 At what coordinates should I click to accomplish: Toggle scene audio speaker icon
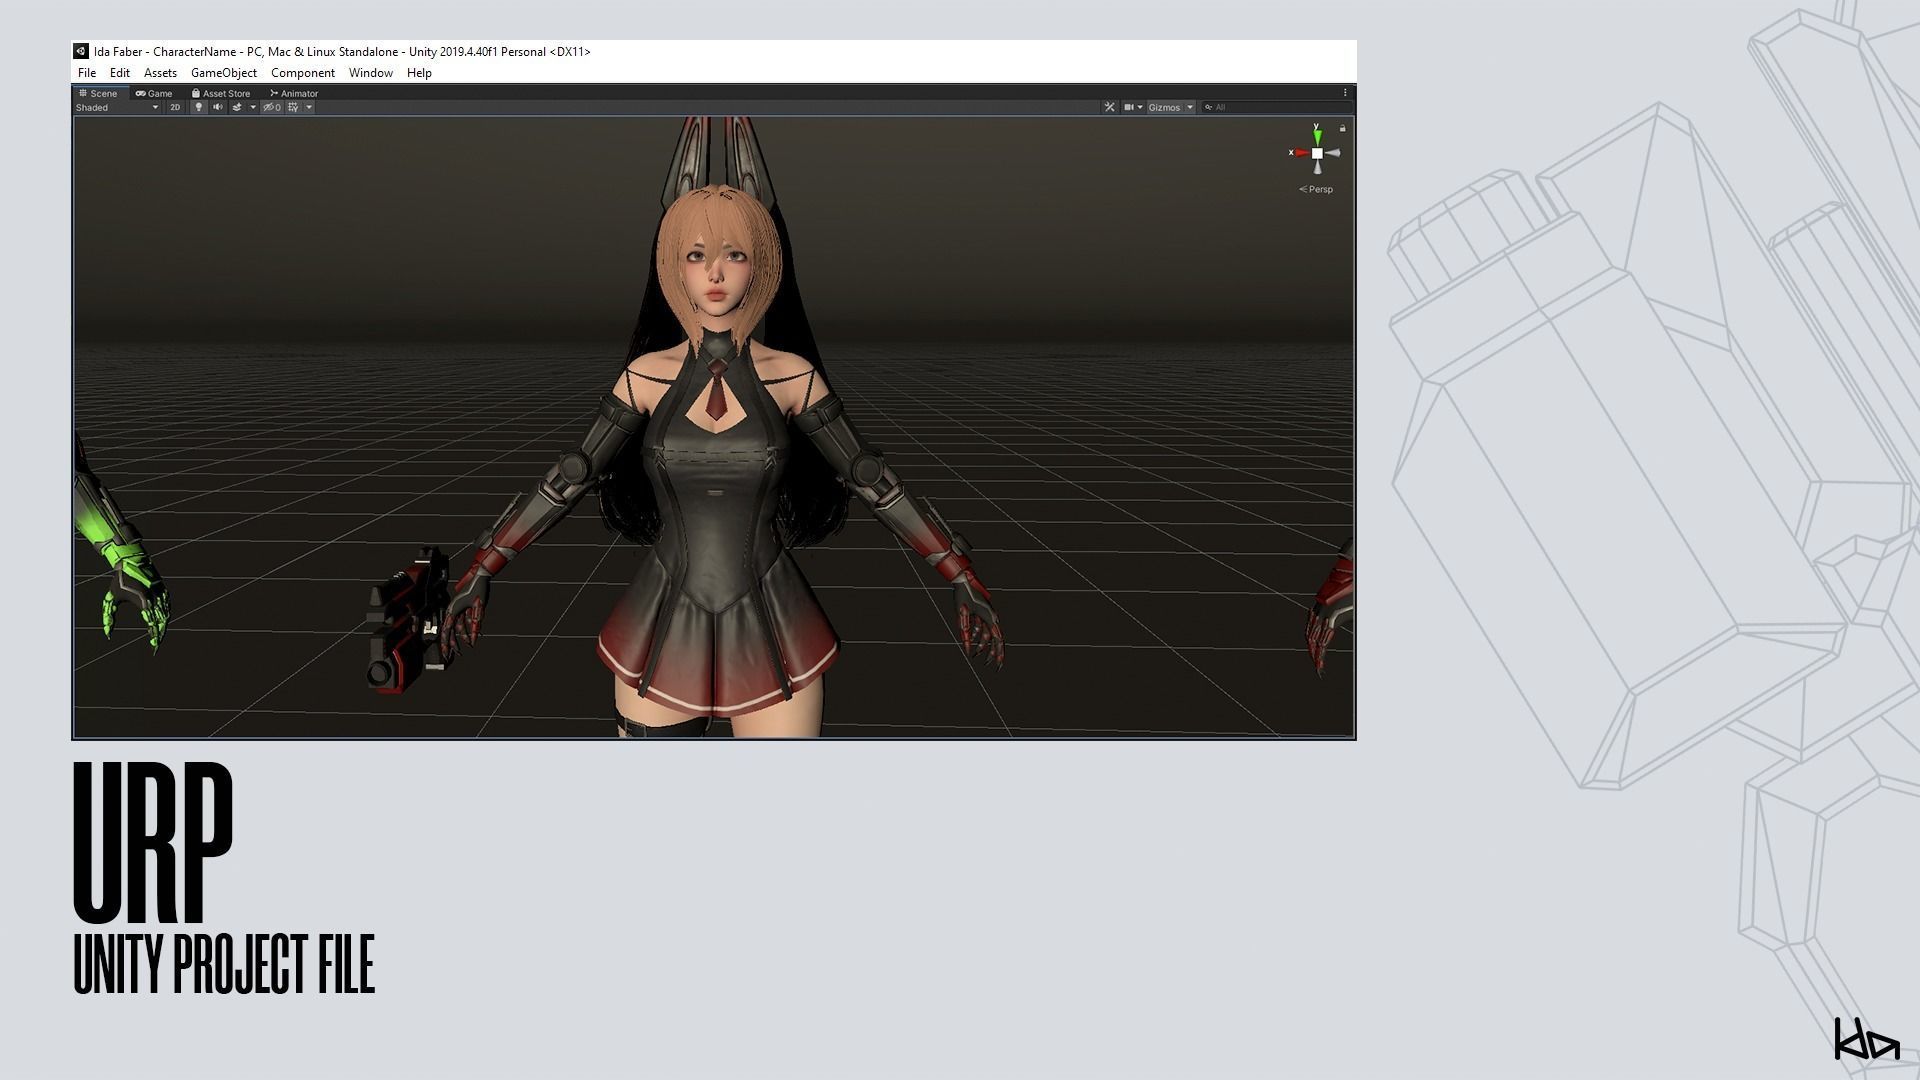(217, 107)
